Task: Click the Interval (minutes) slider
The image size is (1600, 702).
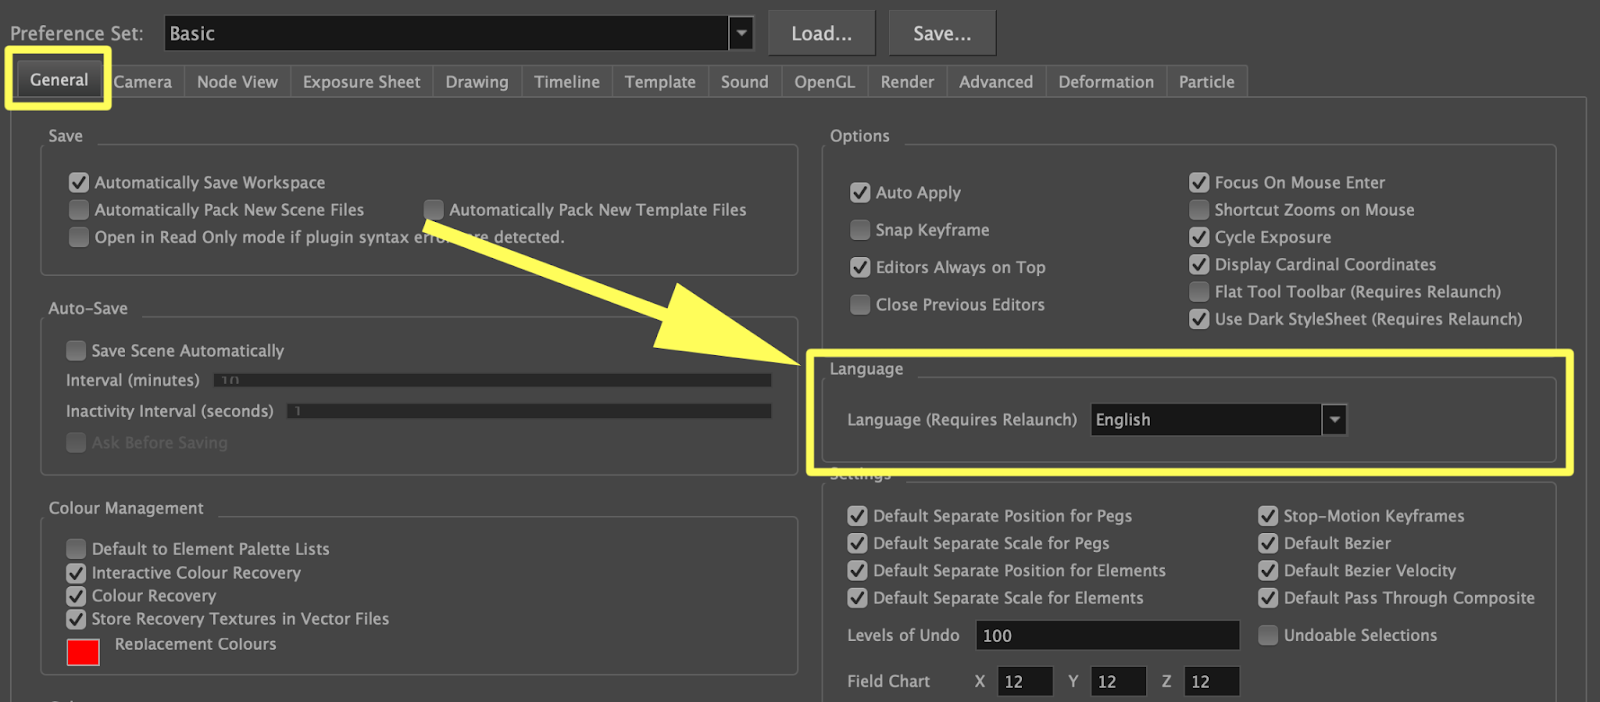Action: pos(492,381)
